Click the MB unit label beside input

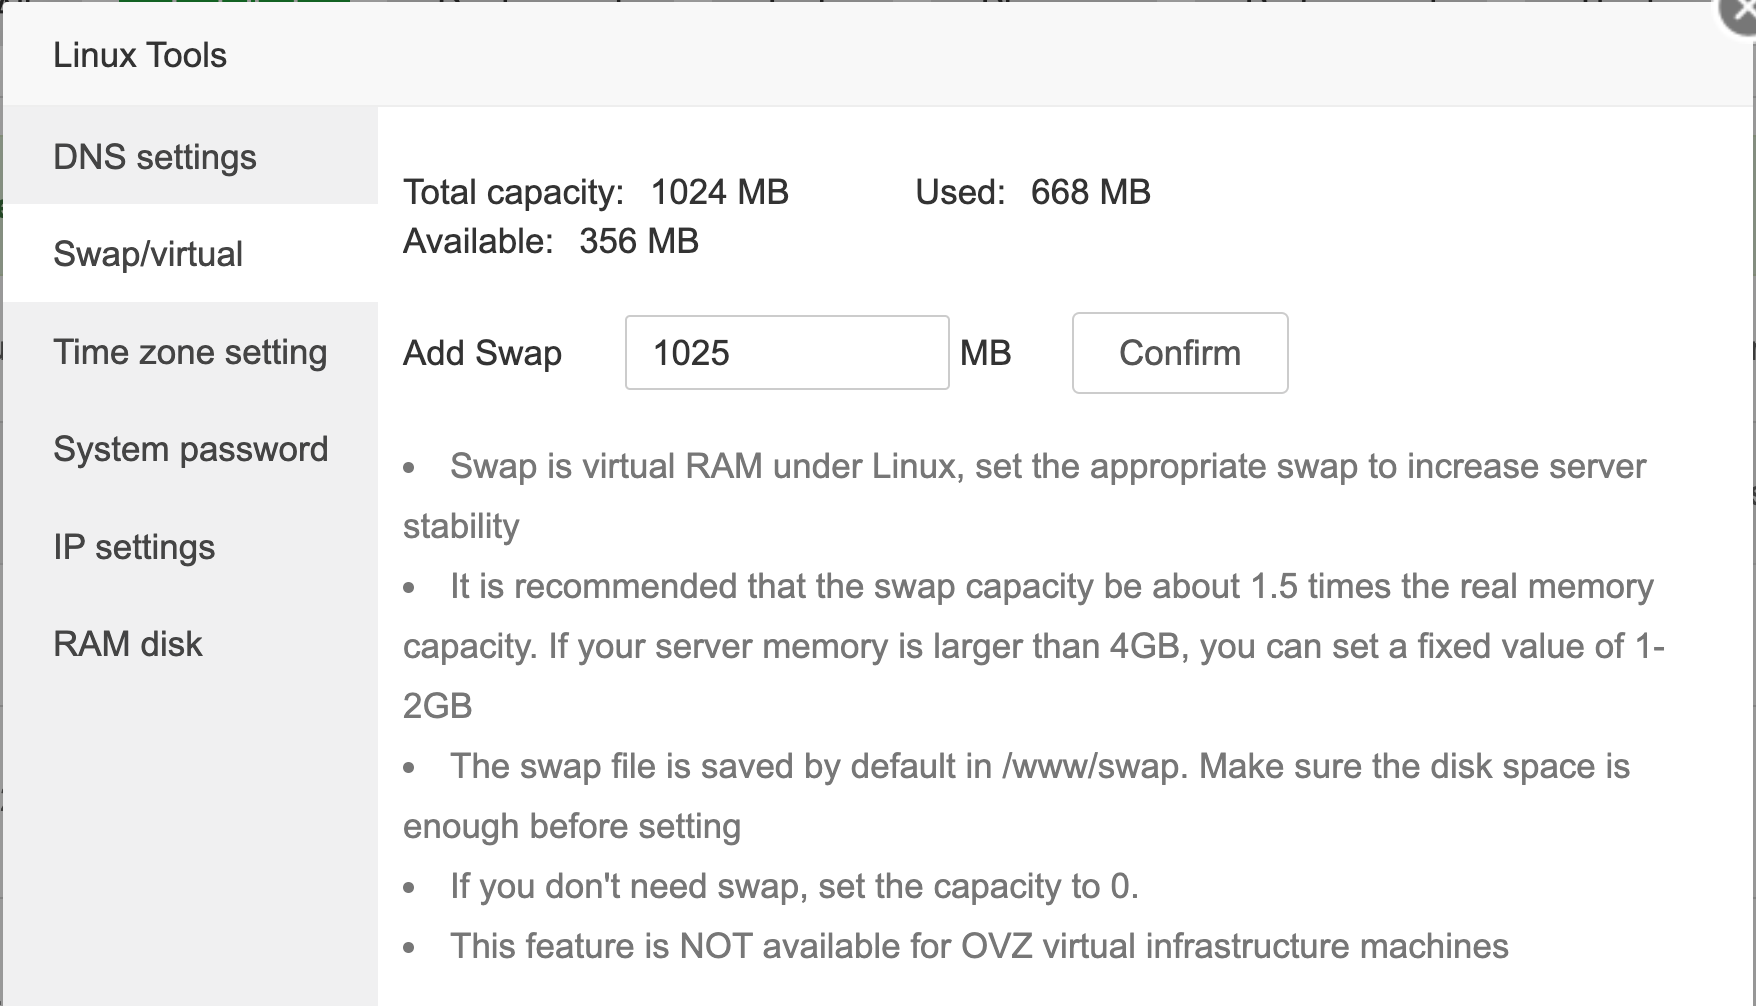(x=985, y=353)
